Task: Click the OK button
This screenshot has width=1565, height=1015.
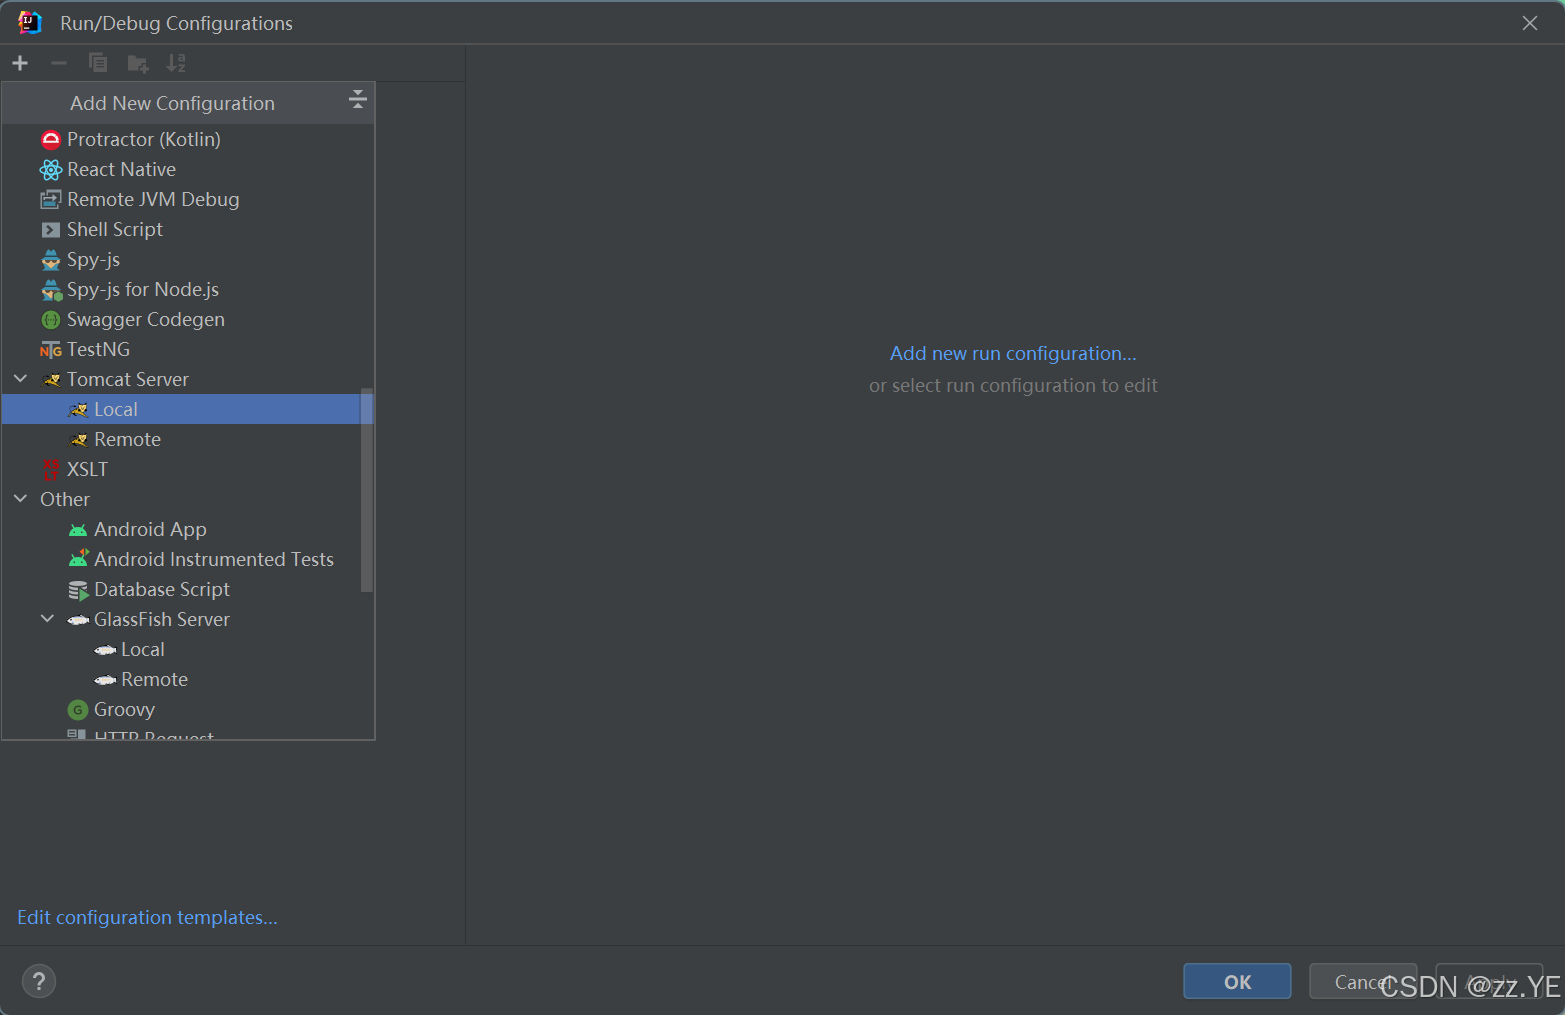Action: click(1237, 981)
